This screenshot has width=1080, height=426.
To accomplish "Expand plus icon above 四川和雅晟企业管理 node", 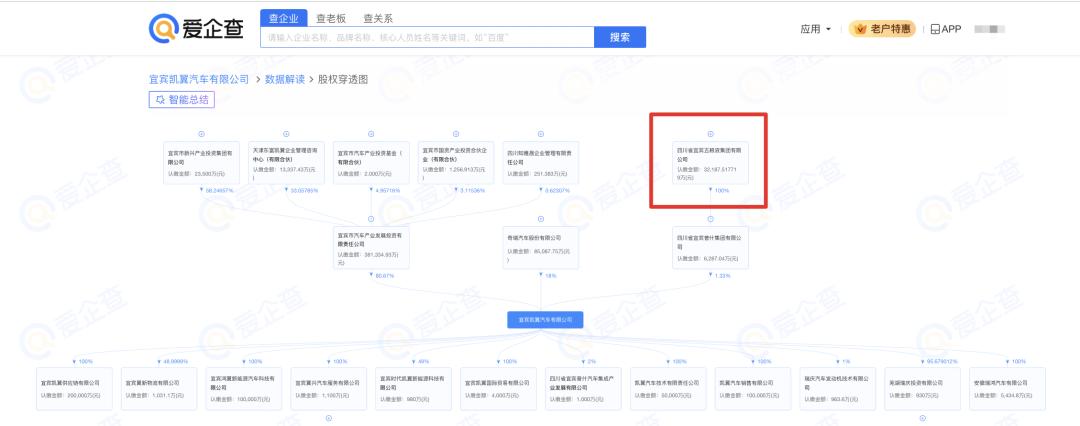I will pyautogui.click(x=541, y=134).
